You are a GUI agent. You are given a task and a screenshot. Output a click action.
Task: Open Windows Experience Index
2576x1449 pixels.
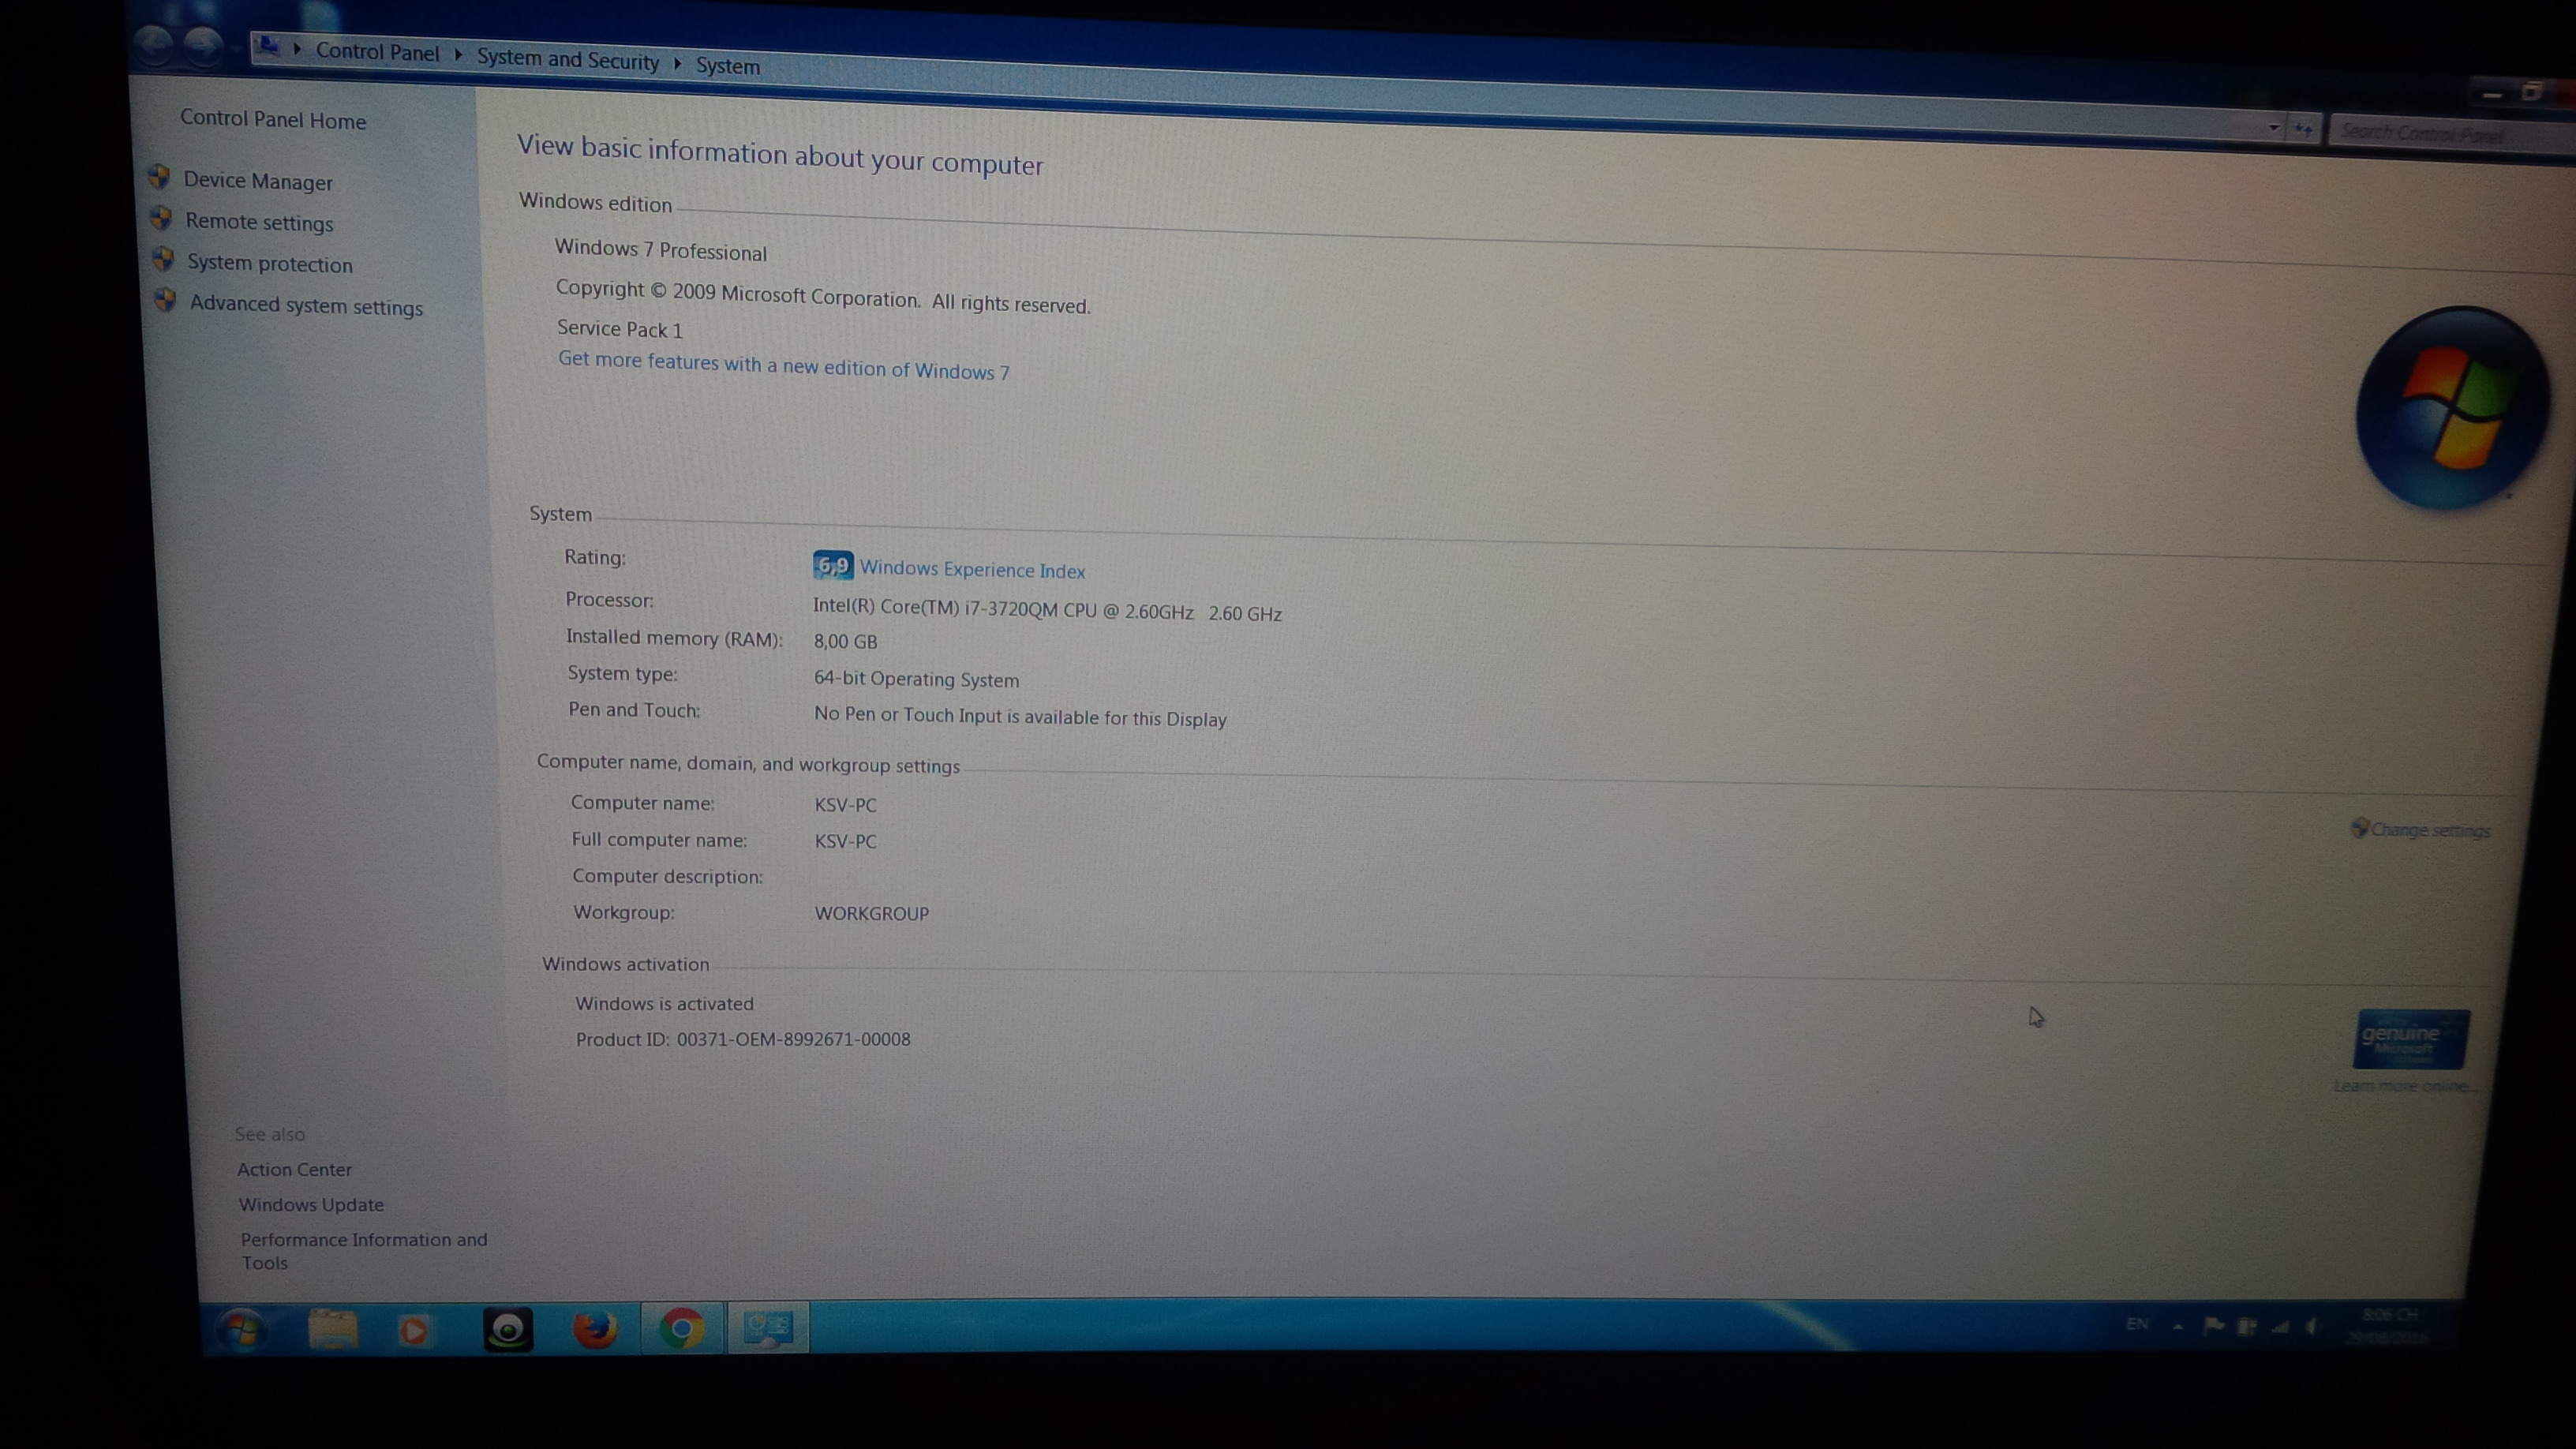[972, 569]
